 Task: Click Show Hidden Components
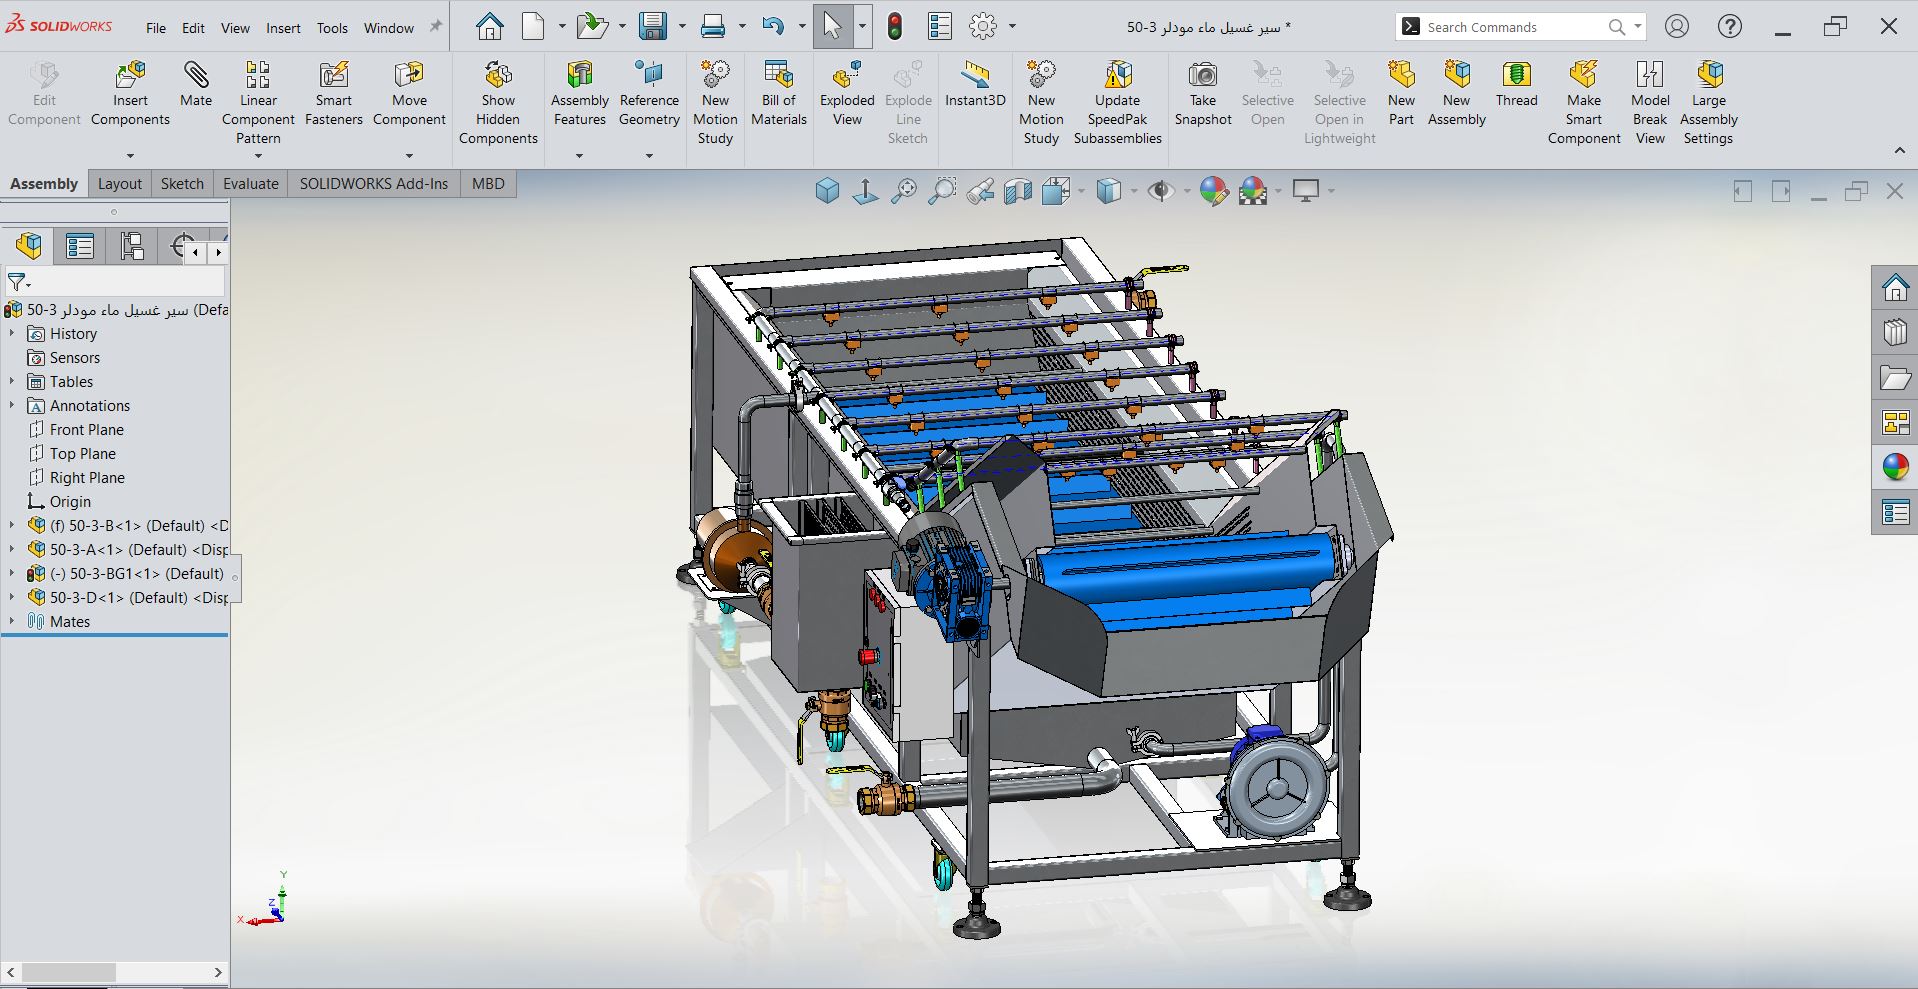[498, 102]
